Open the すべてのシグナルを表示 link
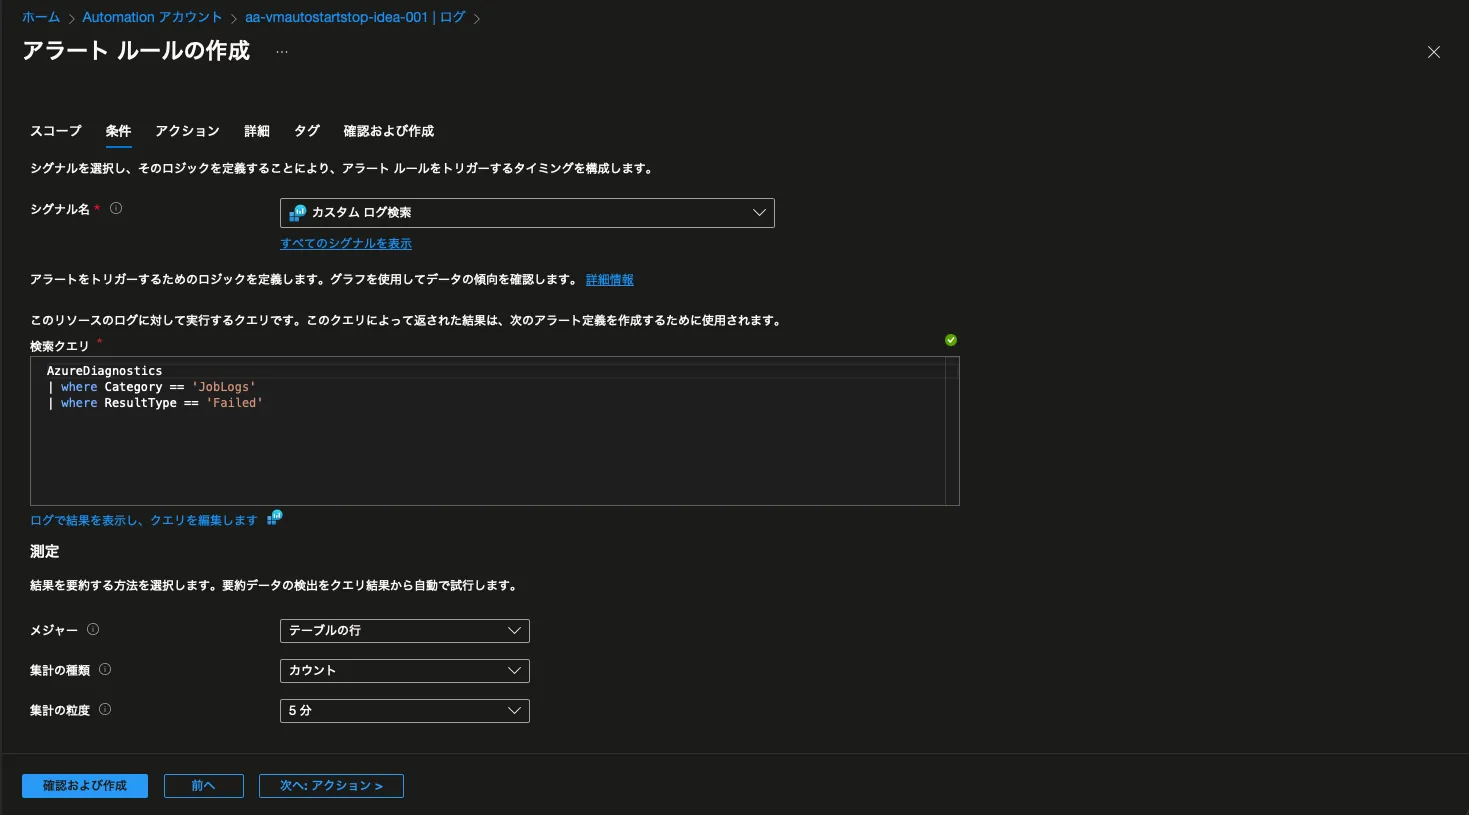 click(x=346, y=243)
